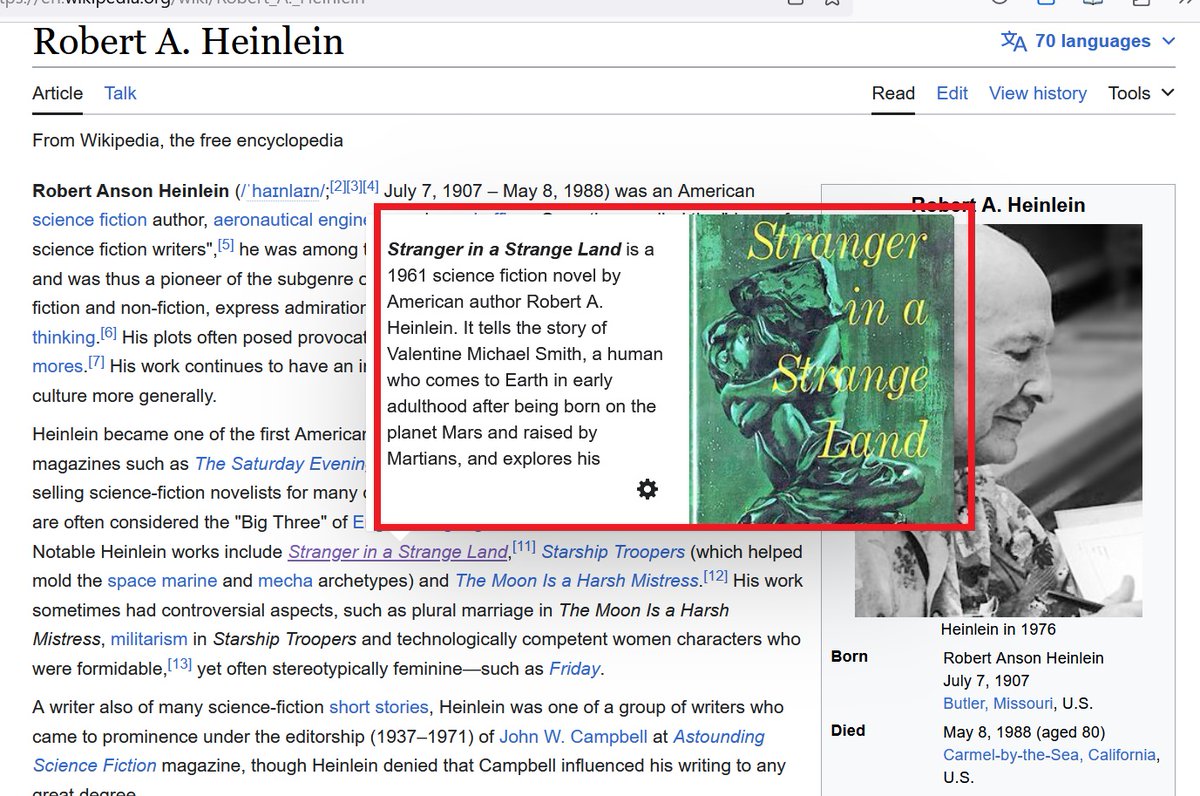The image size is (1200, 796).
Task: Open the Friday novel link
Action: [575, 668]
